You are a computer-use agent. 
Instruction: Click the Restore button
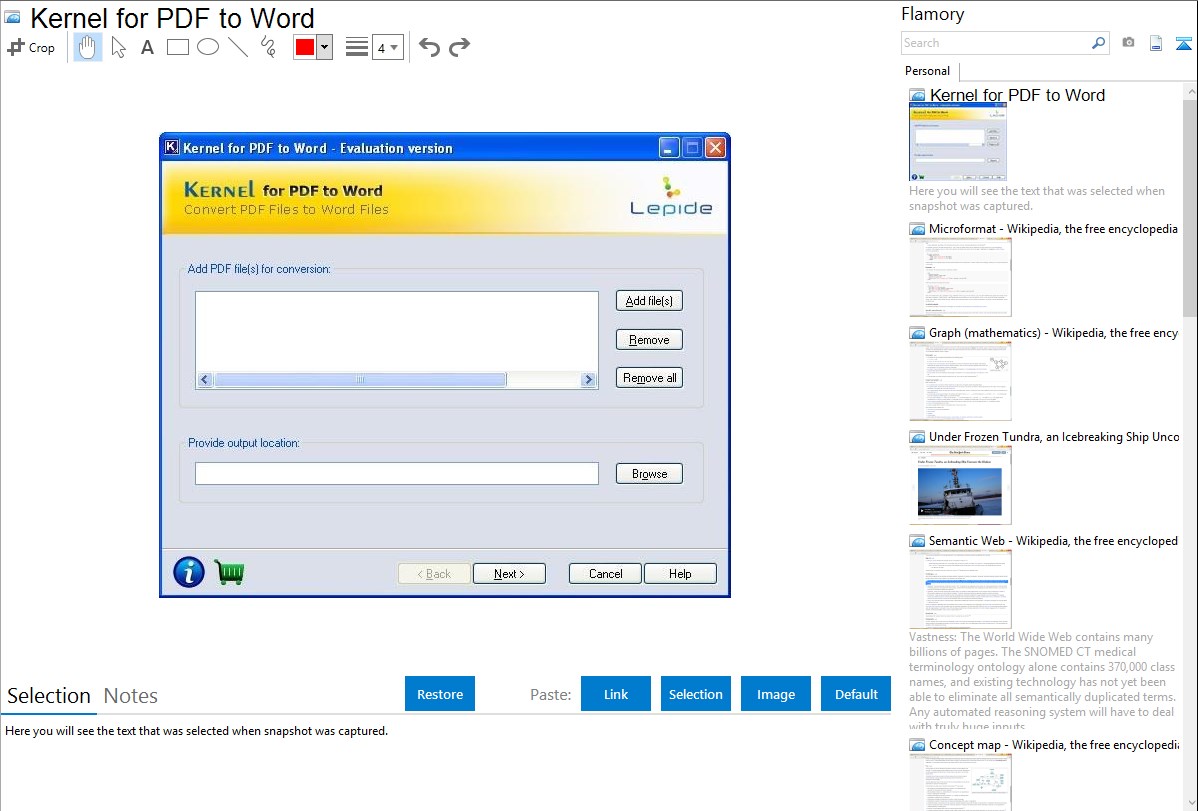click(x=440, y=694)
